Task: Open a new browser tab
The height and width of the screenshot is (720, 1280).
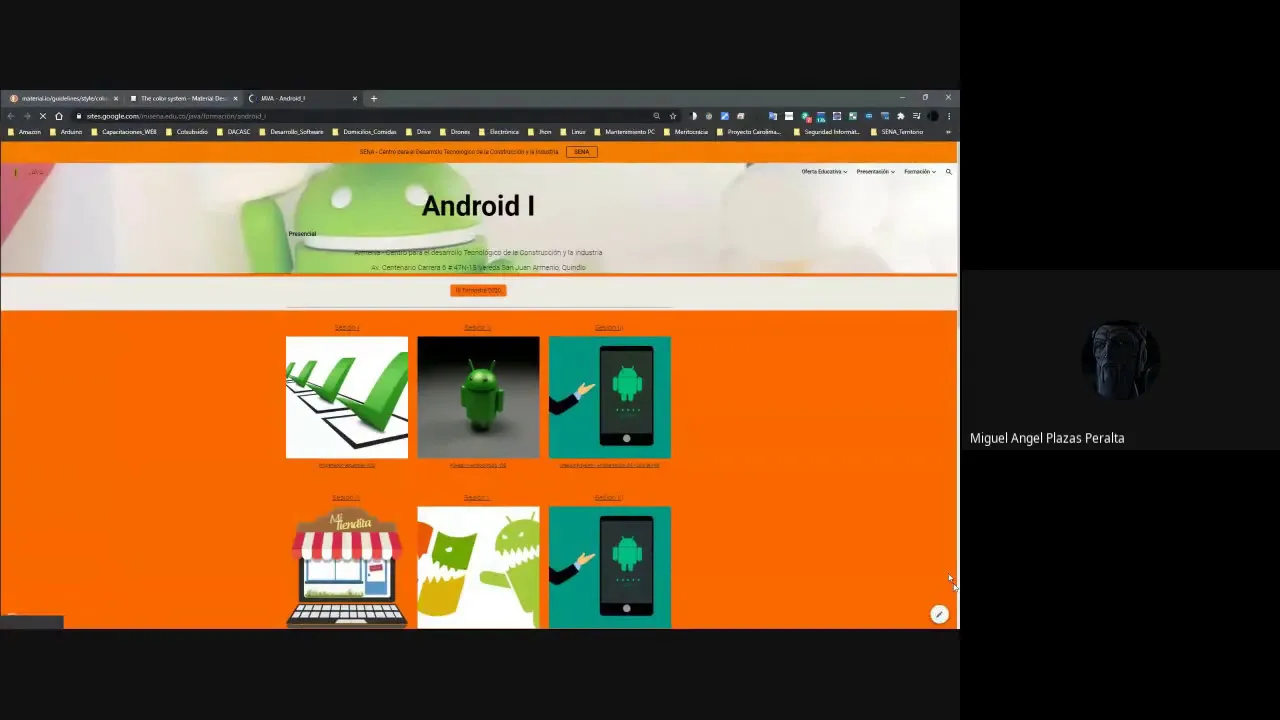Action: (x=373, y=98)
